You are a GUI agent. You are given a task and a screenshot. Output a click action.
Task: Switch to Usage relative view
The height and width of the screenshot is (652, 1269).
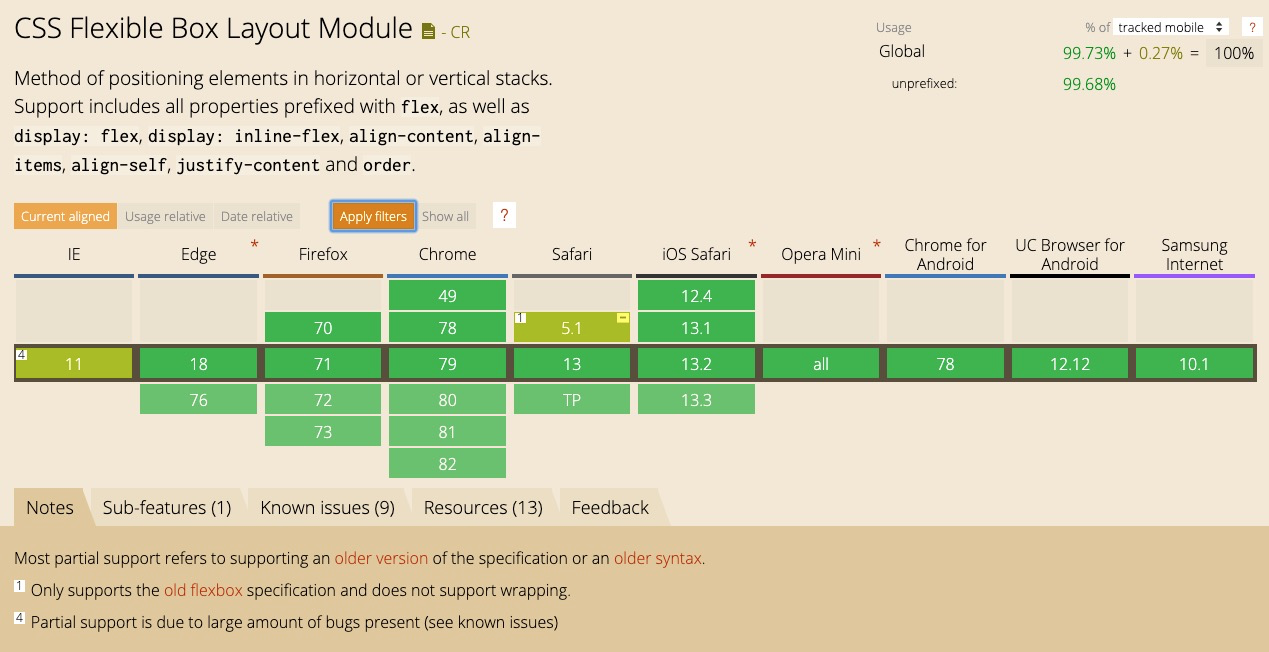coord(165,216)
